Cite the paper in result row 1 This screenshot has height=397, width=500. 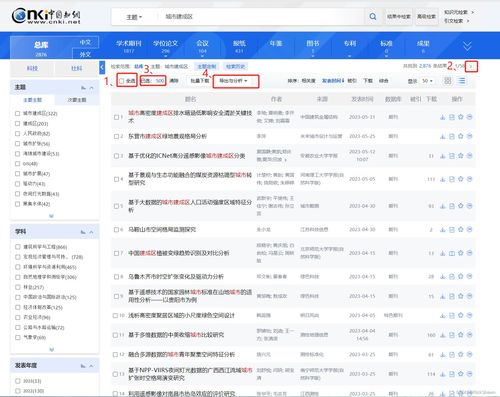(x=469, y=117)
